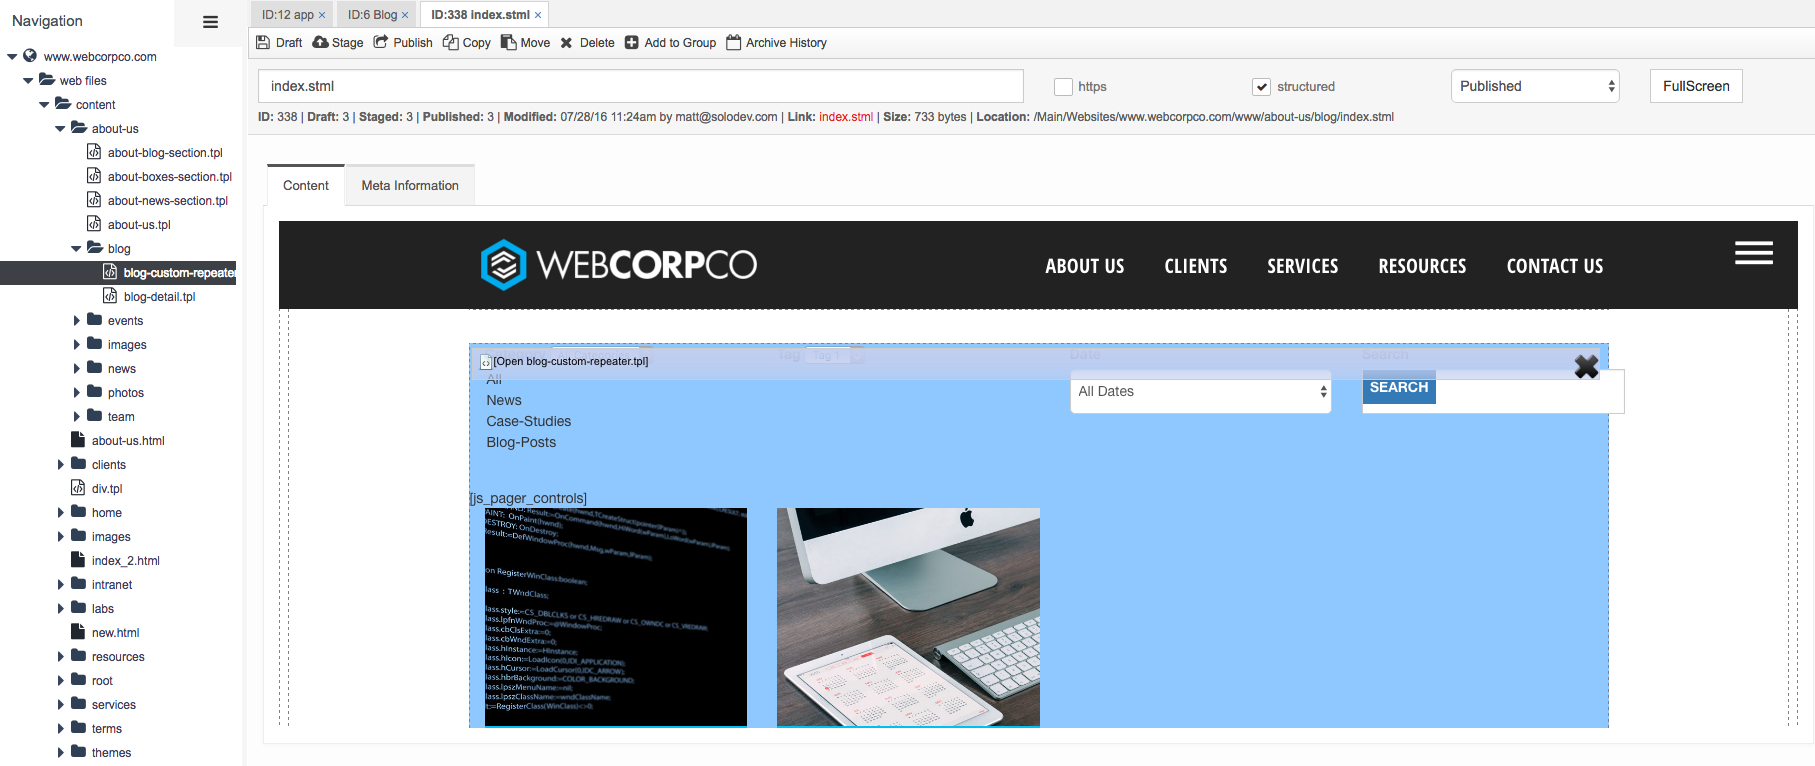Click the blog-detail.tpl file icon
Viewport: 1815px width, 766px height.
pyautogui.click(x=110, y=296)
